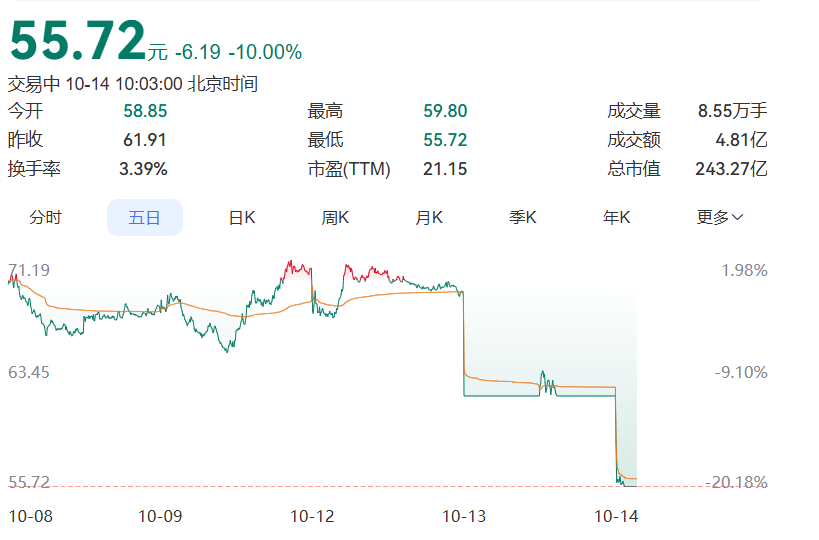Click the -10.00% change percentage
The width and height of the screenshot is (819, 540).
(265, 52)
